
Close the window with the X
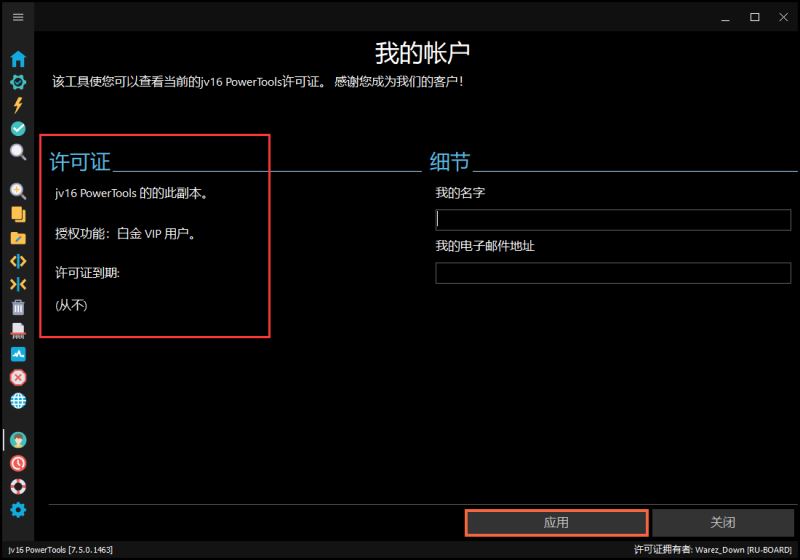pyautogui.click(x=784, y=17)
